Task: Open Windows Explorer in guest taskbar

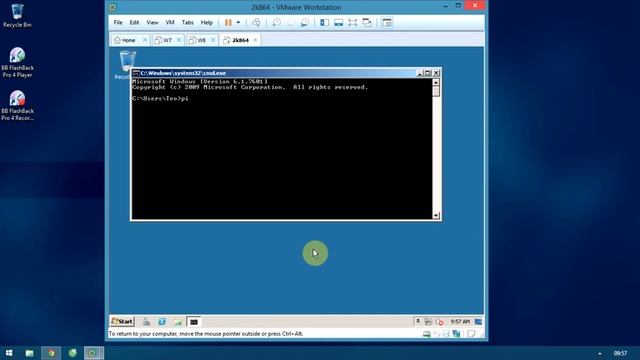Action: [178, 322]
